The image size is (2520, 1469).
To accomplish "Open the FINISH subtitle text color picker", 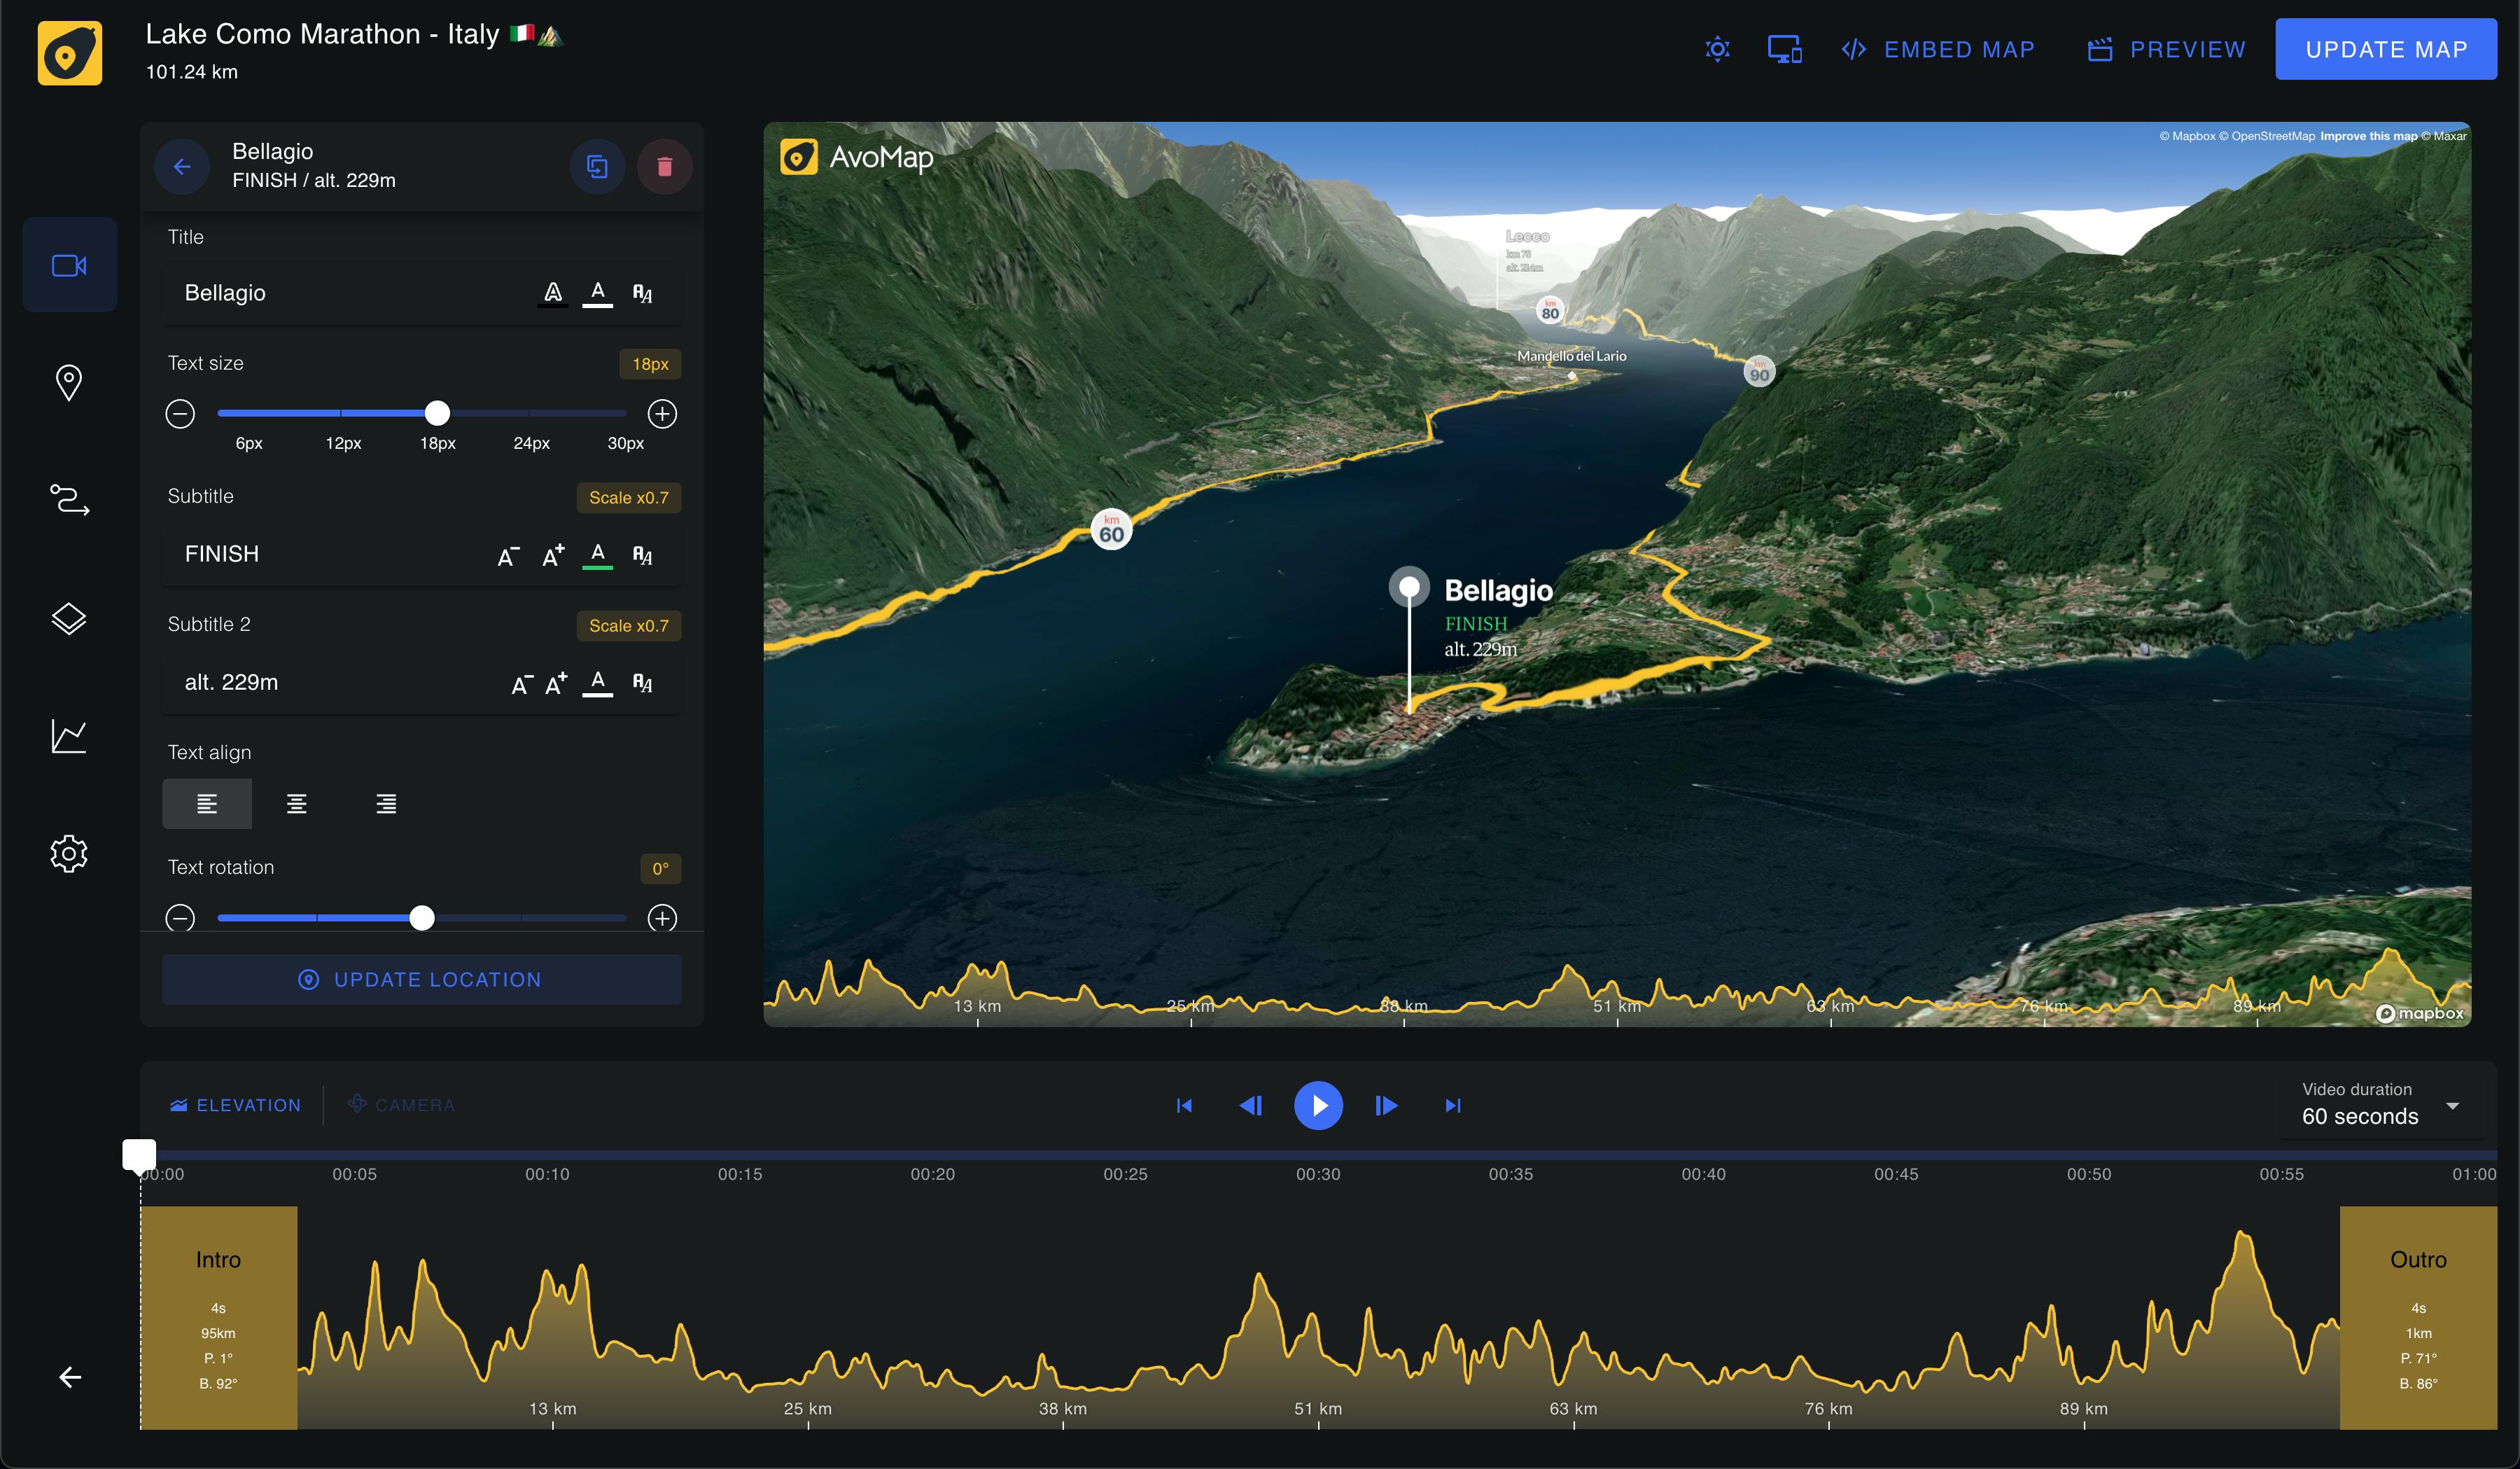I will 598,555.
